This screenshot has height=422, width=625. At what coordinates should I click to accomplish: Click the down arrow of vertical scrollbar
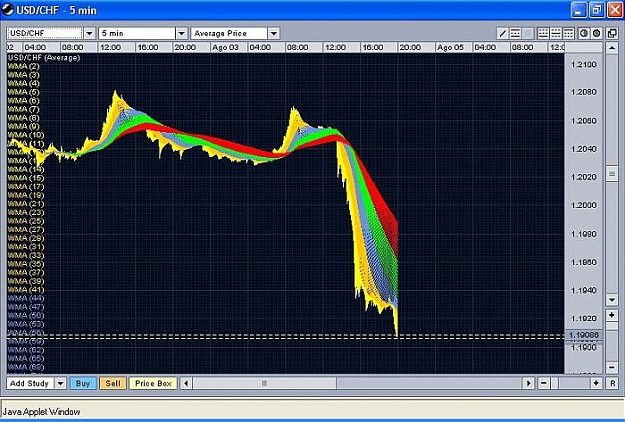pyautogui.click(x=612, y=299)
